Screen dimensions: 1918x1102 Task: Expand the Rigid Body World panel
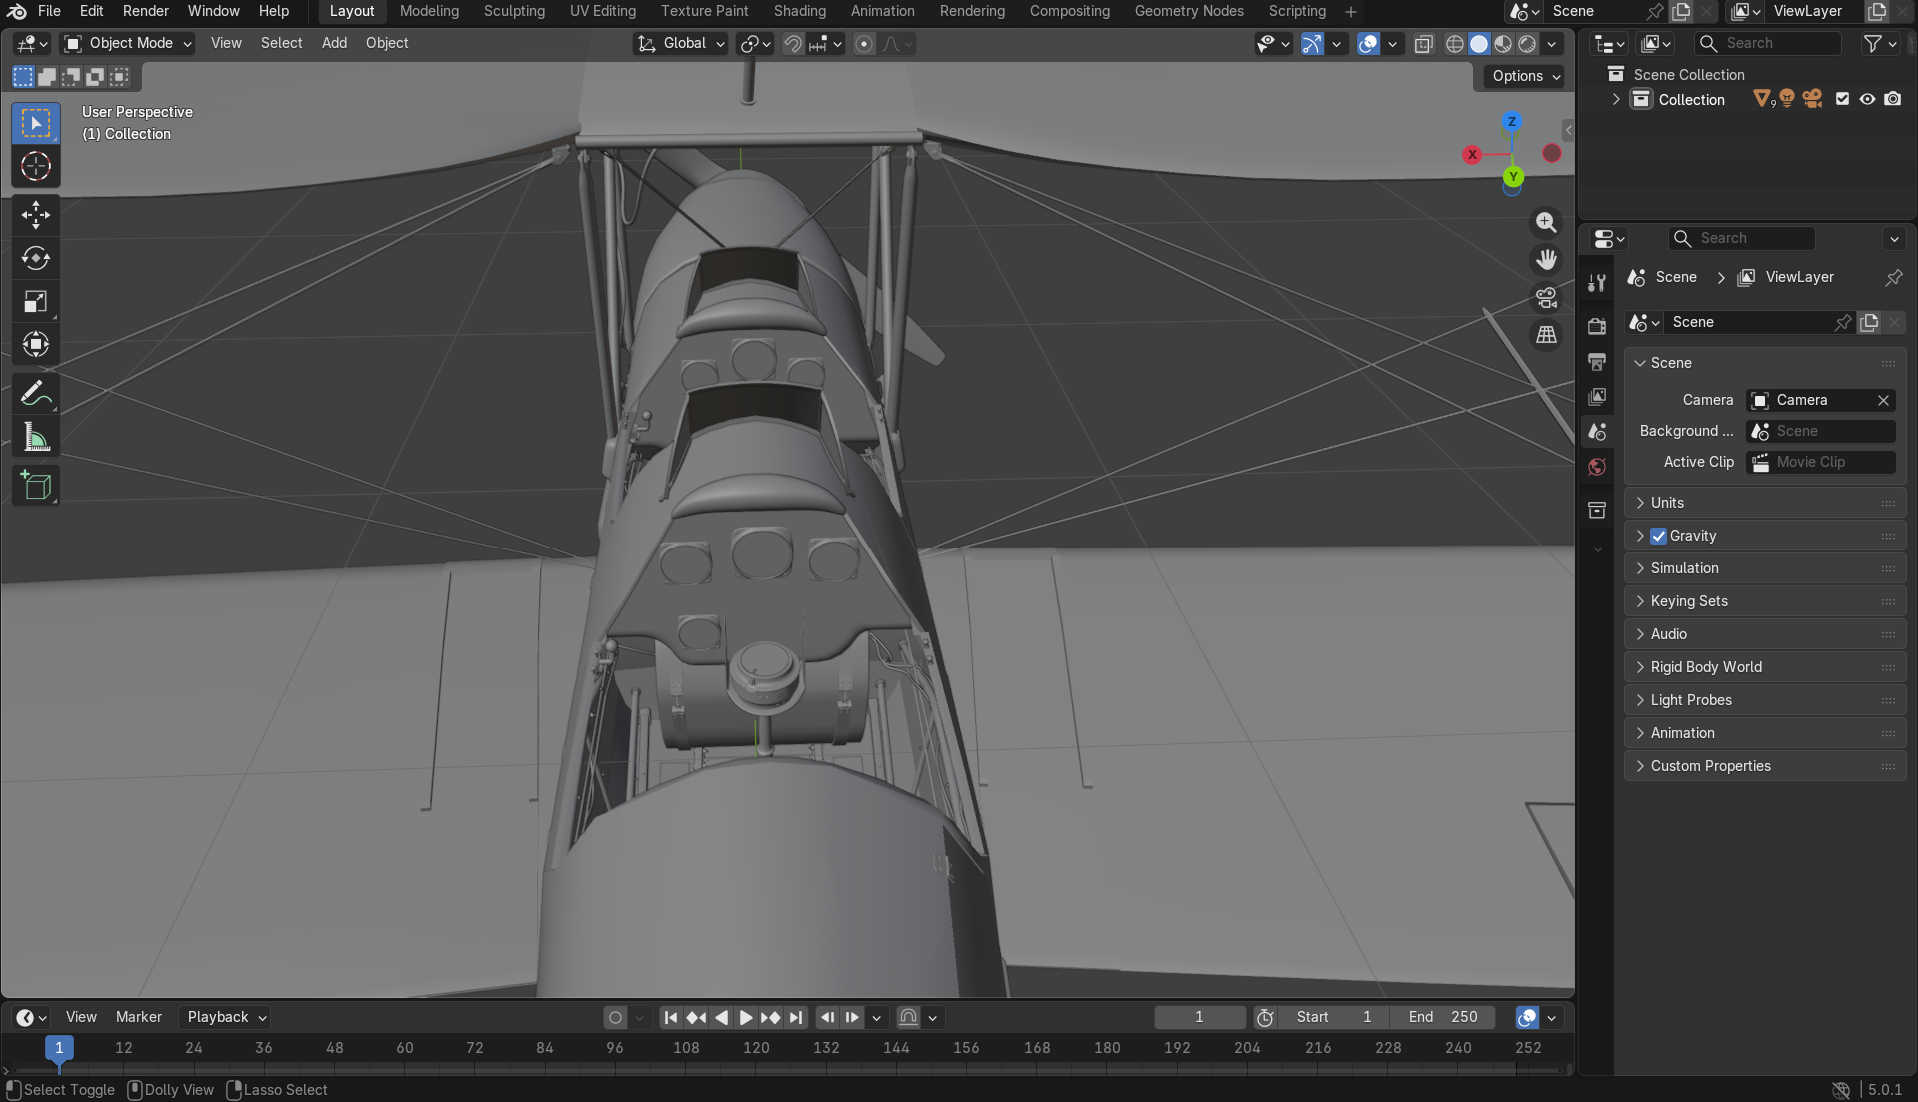click(x=1764, y=667)
